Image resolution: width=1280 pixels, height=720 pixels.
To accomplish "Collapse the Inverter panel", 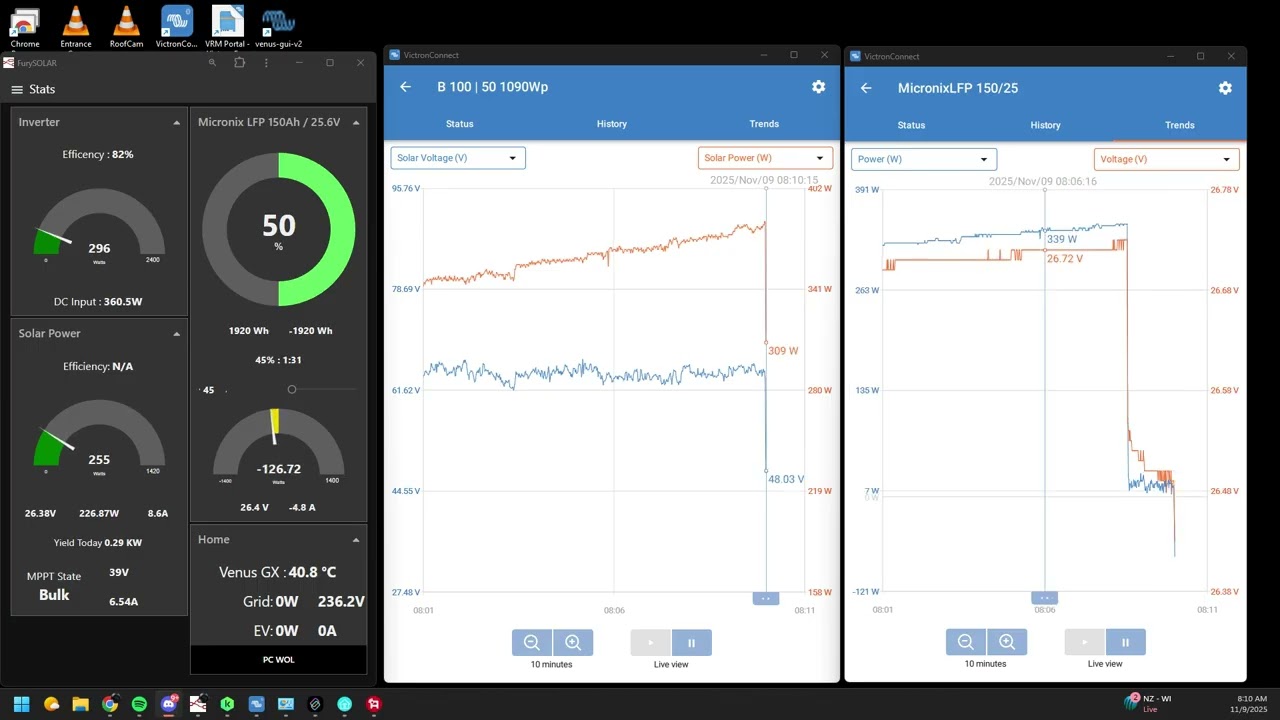I will coord(177,123).
